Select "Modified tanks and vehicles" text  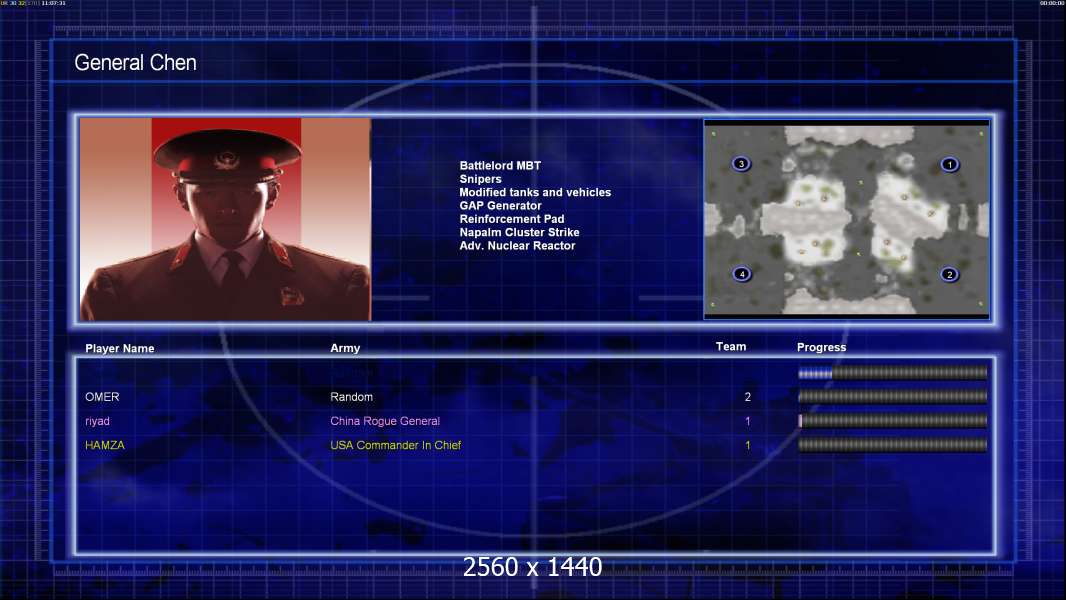pyautogui.click(x=535, y=192)
